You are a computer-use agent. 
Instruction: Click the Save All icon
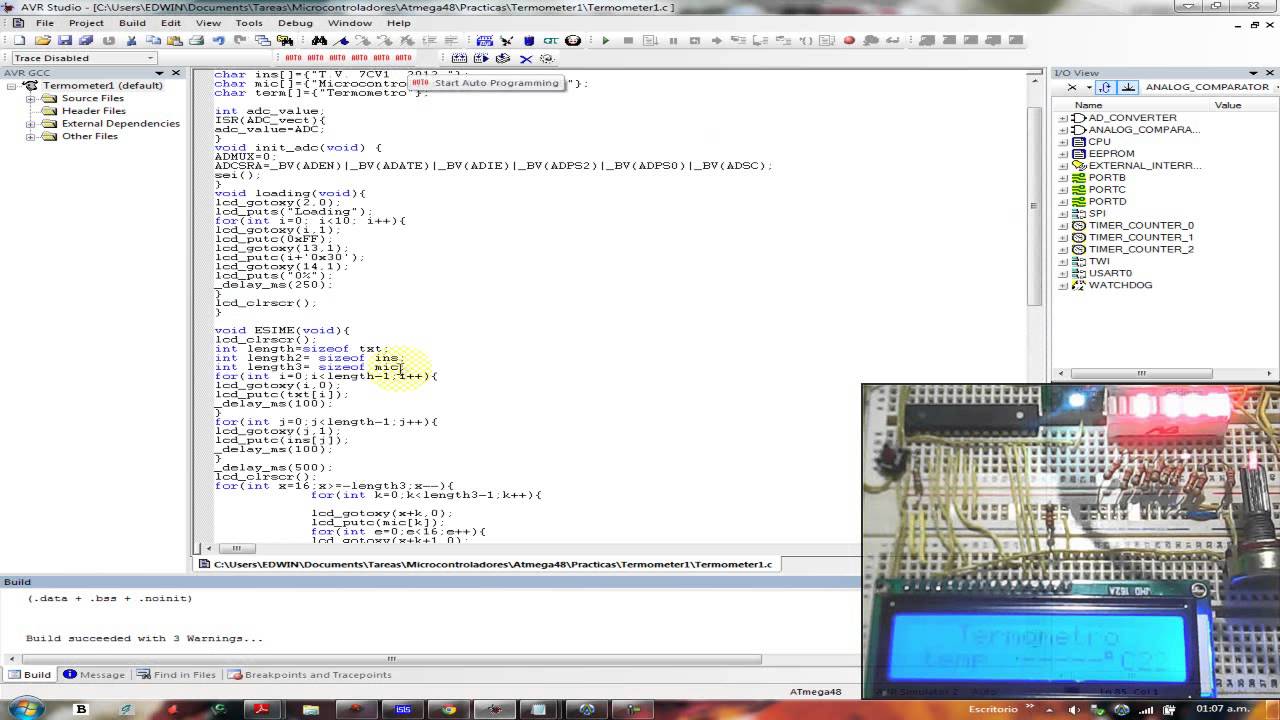[86, 41]
